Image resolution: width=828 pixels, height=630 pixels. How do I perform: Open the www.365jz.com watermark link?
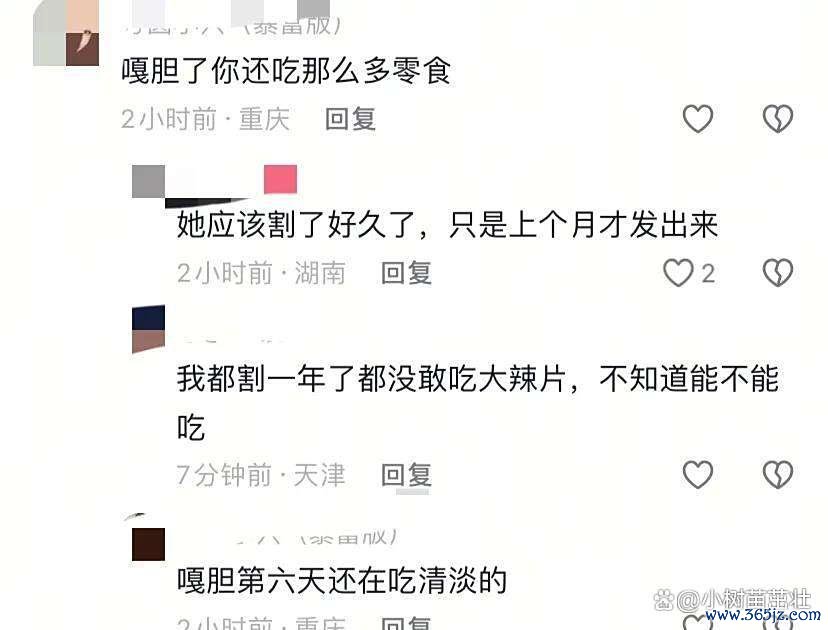click(x=763, y=615)
